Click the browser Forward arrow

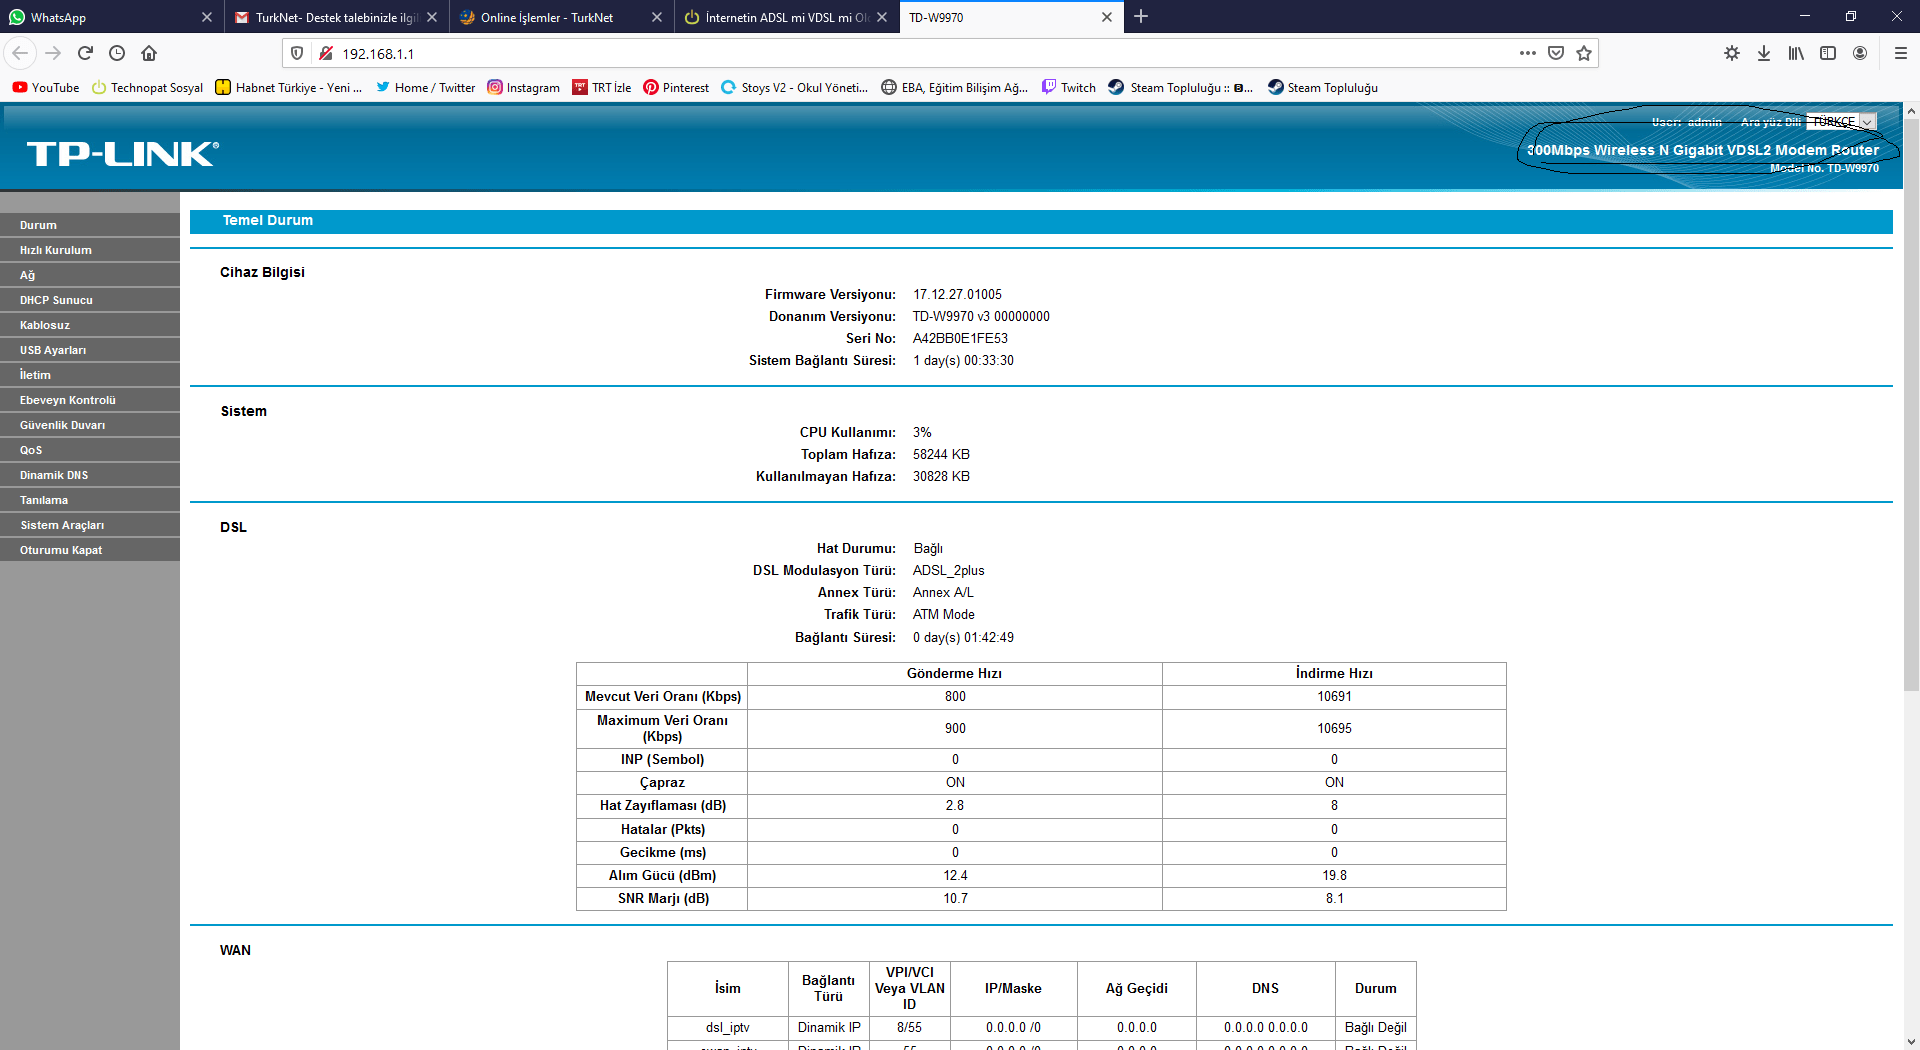[x=54, y=53]
